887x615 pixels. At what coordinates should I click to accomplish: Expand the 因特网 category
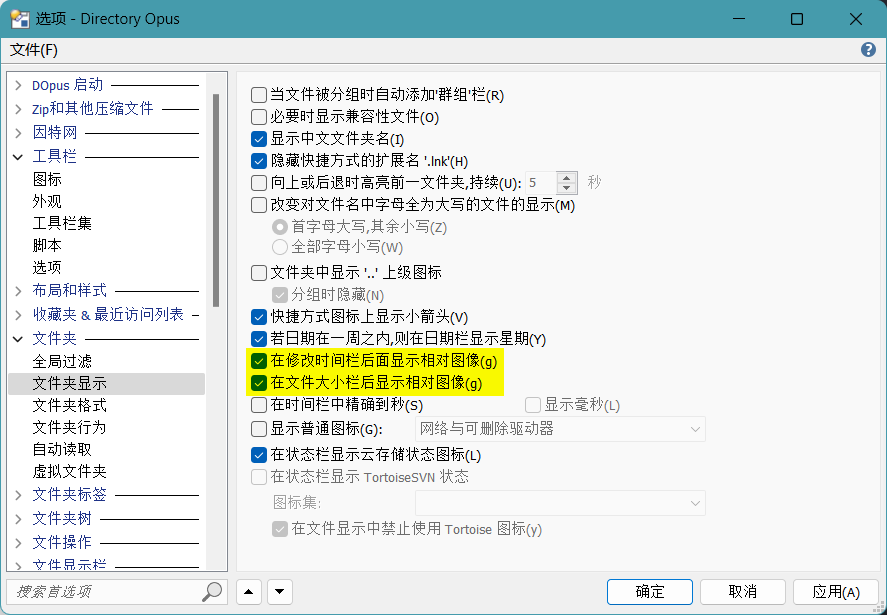point(18,133)
